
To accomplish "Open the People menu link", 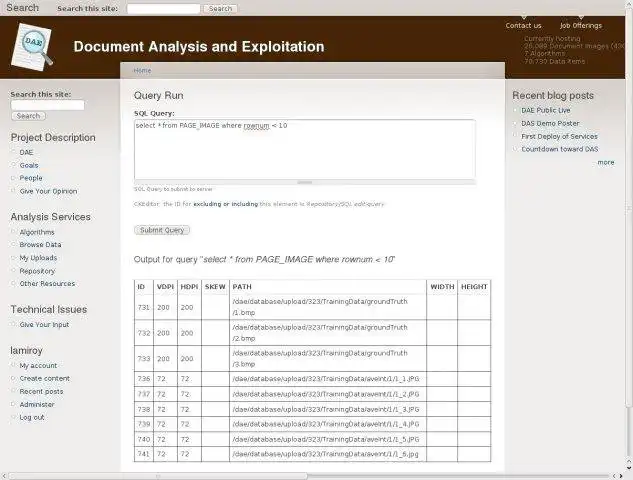I will point(31,178).
